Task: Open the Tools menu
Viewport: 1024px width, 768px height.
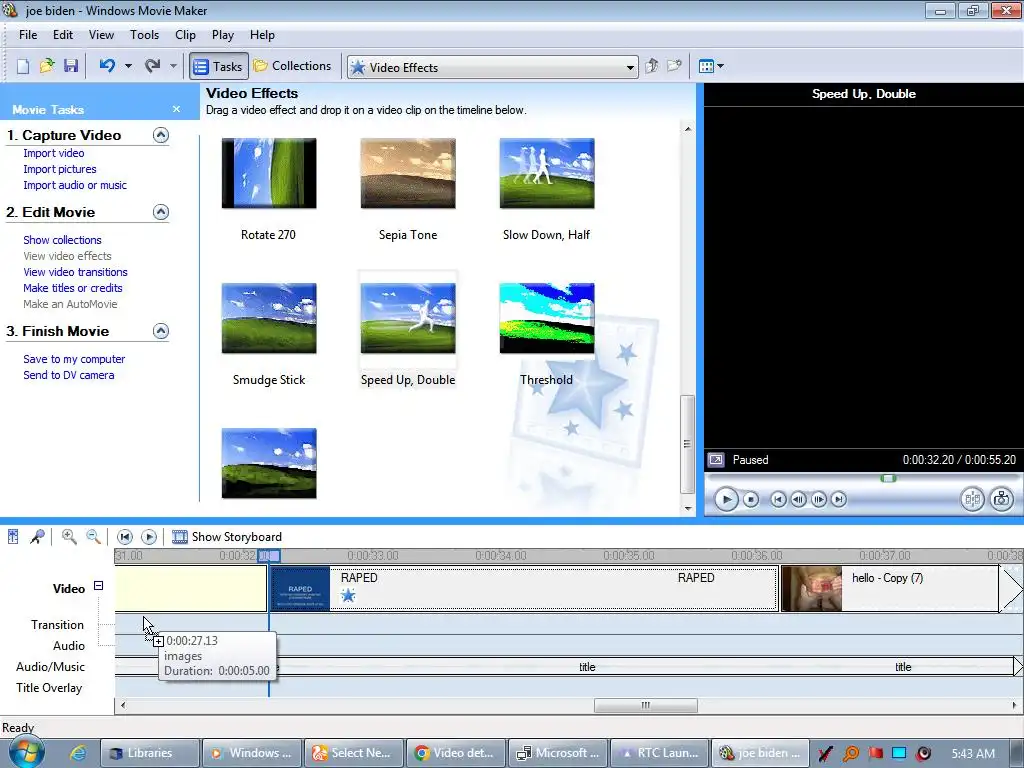Action: point(144,35)
